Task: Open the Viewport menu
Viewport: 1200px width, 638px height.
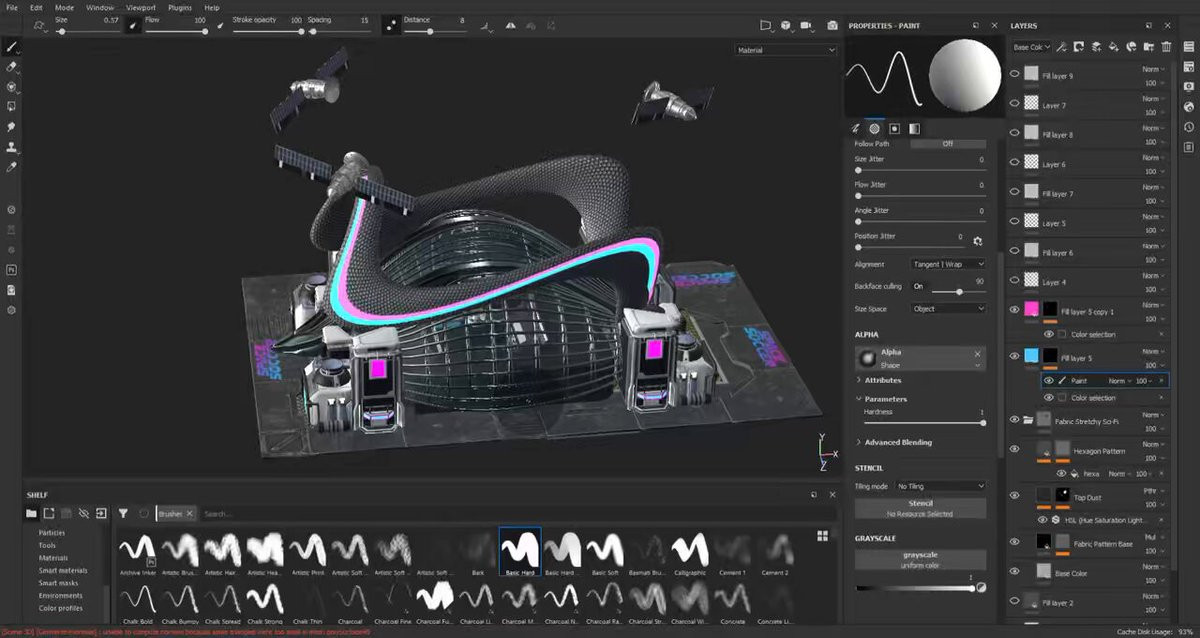Action: pos(140,7)
